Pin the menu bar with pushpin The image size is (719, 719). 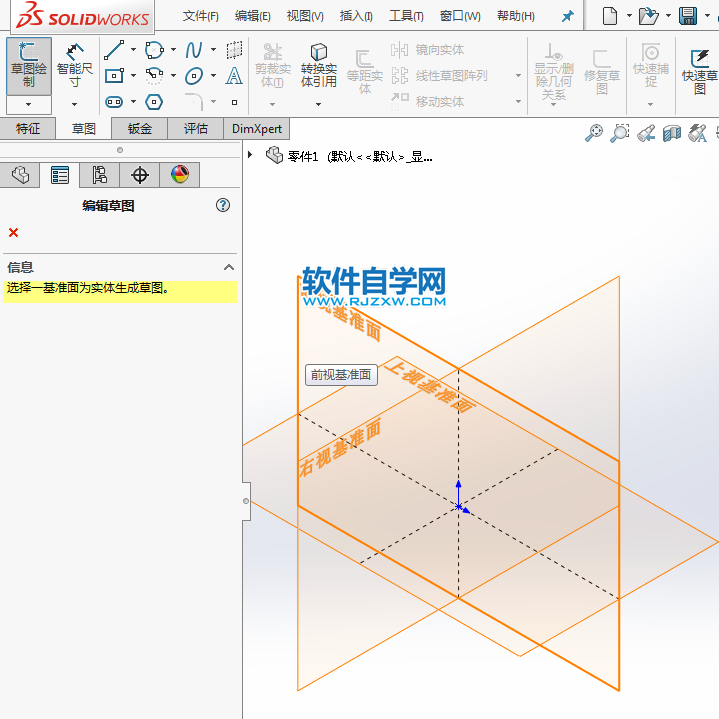click(567, 17)
